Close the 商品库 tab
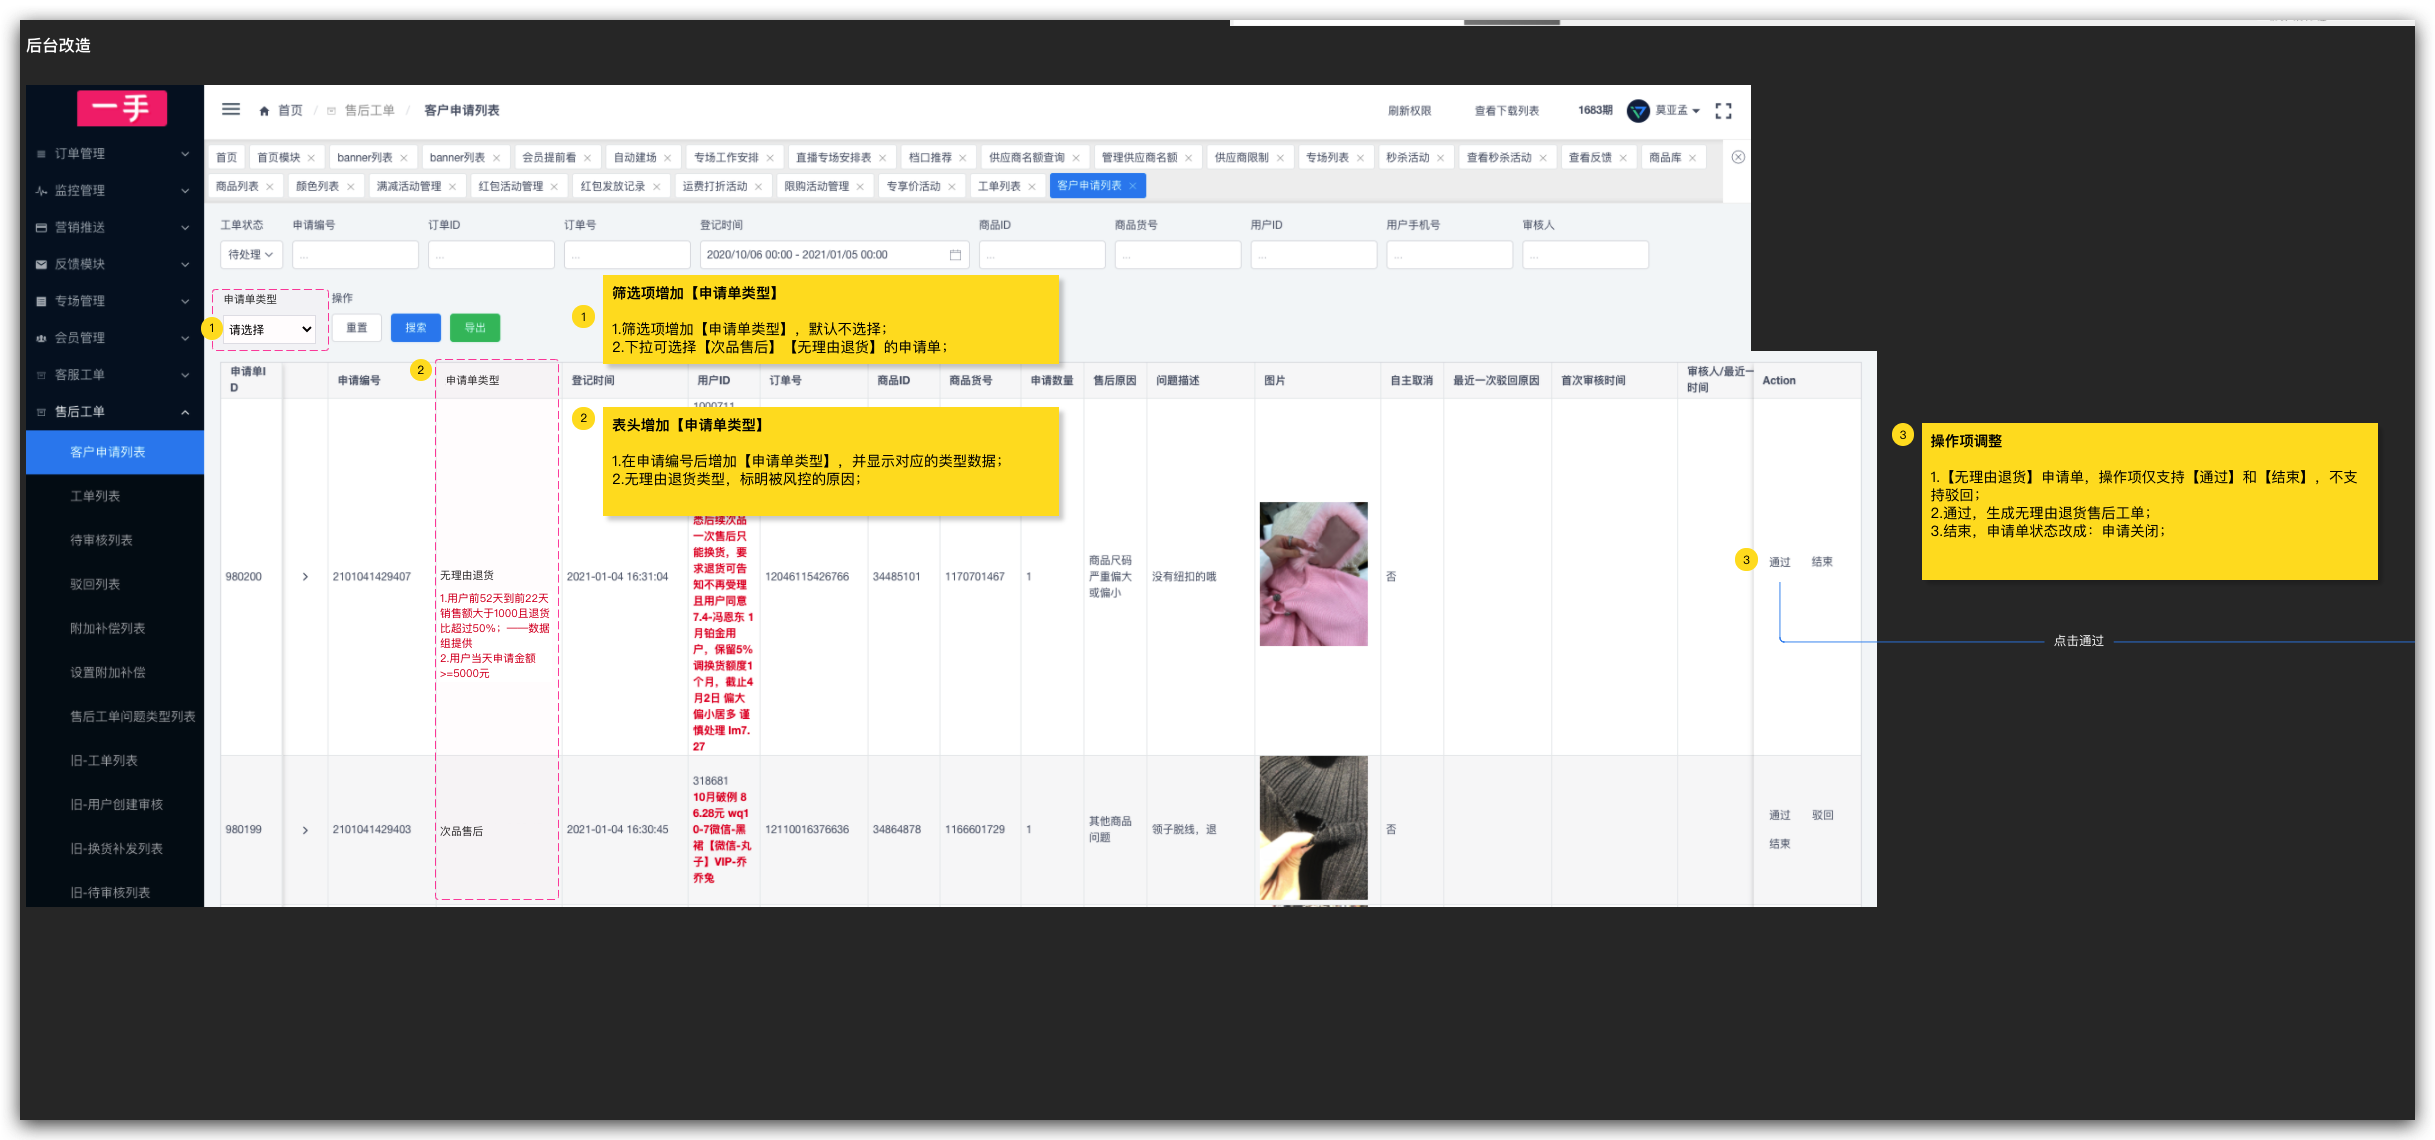Viewport: 2435px width, 1140px height. [x=1692, y=158]
